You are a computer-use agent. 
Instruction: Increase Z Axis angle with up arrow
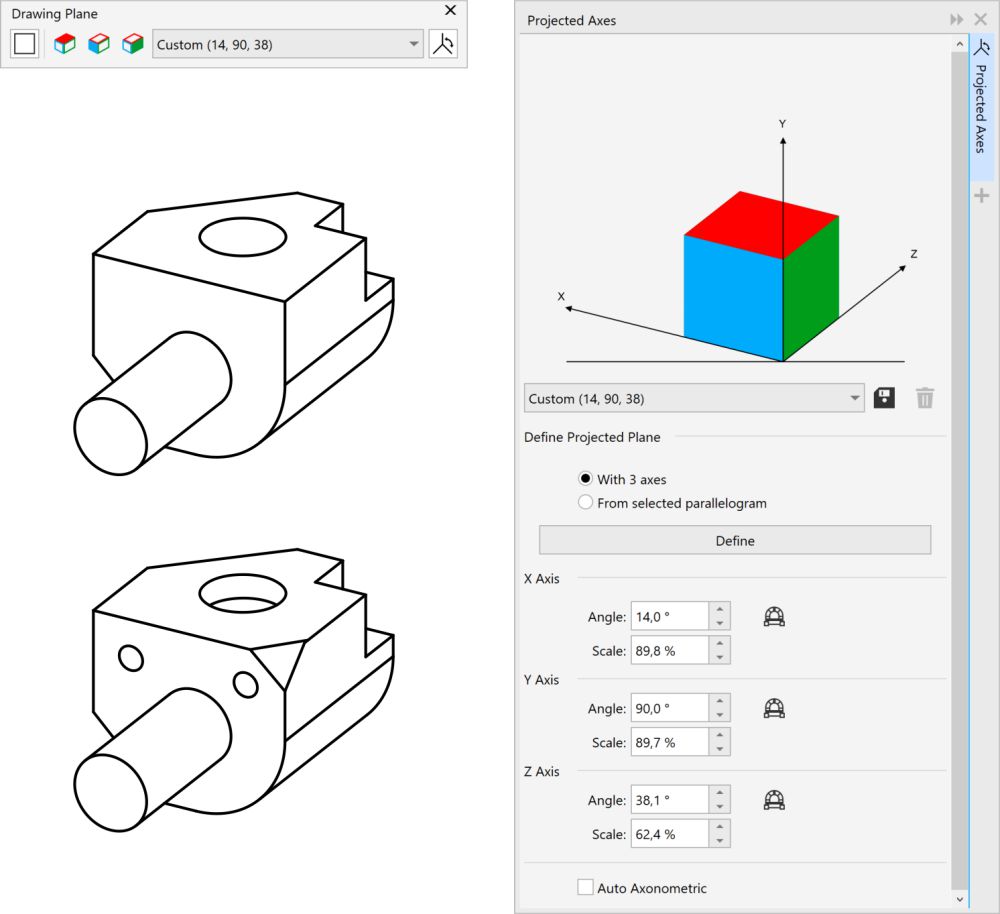[x=719, y=793]
